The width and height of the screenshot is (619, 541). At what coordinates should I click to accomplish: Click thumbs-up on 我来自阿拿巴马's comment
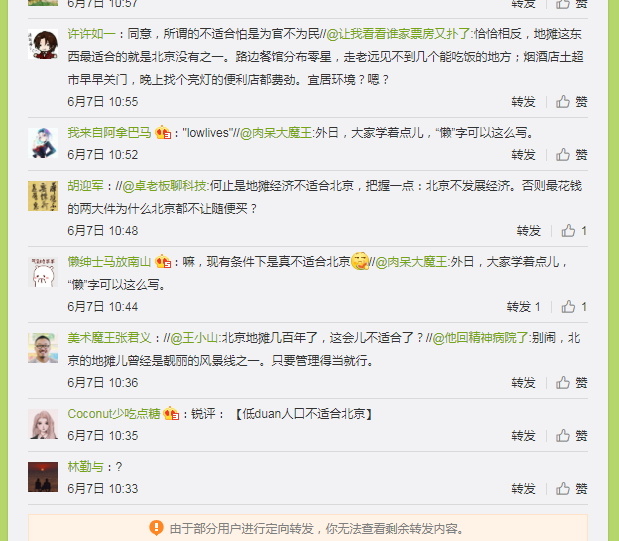(572, 155)
